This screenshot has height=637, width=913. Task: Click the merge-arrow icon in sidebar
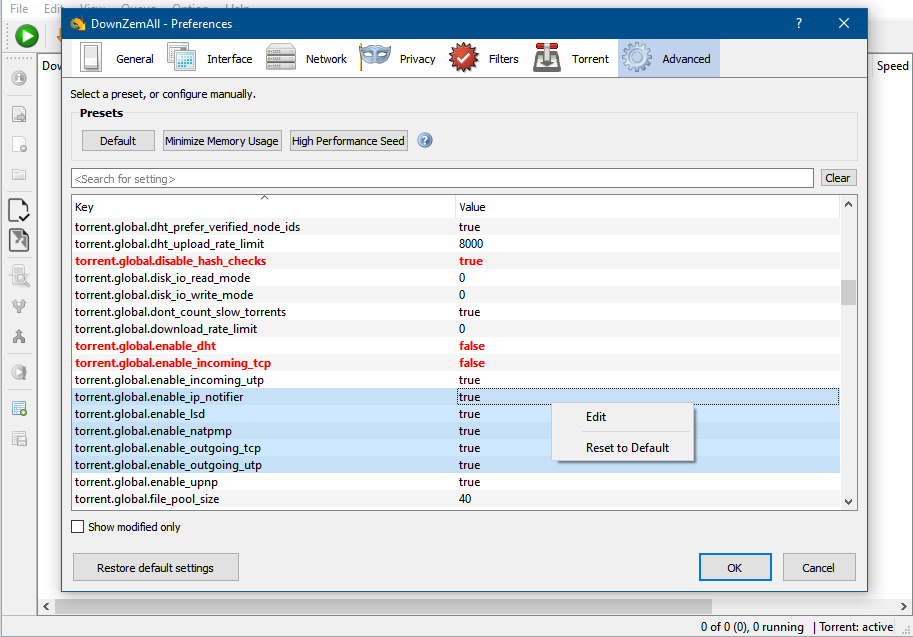pos(19,337)
